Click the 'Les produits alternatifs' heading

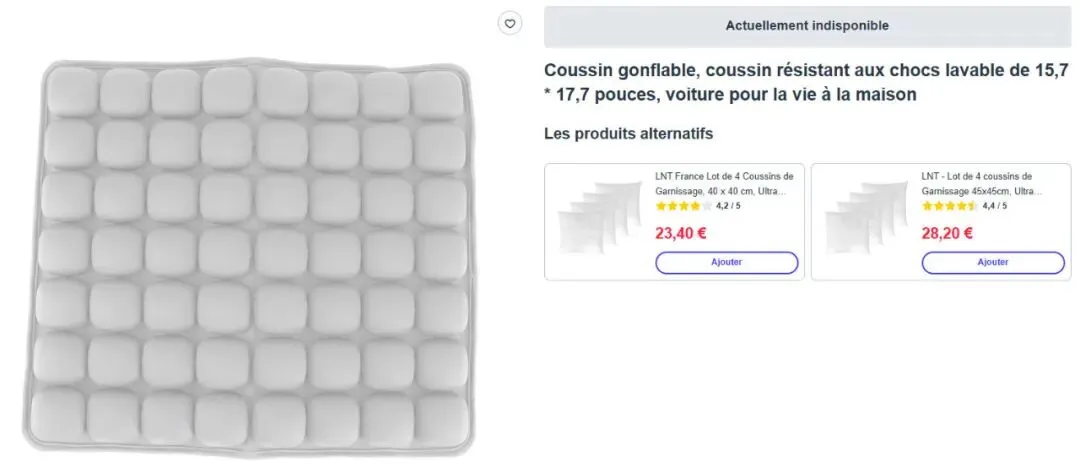(x=628, y=133)
